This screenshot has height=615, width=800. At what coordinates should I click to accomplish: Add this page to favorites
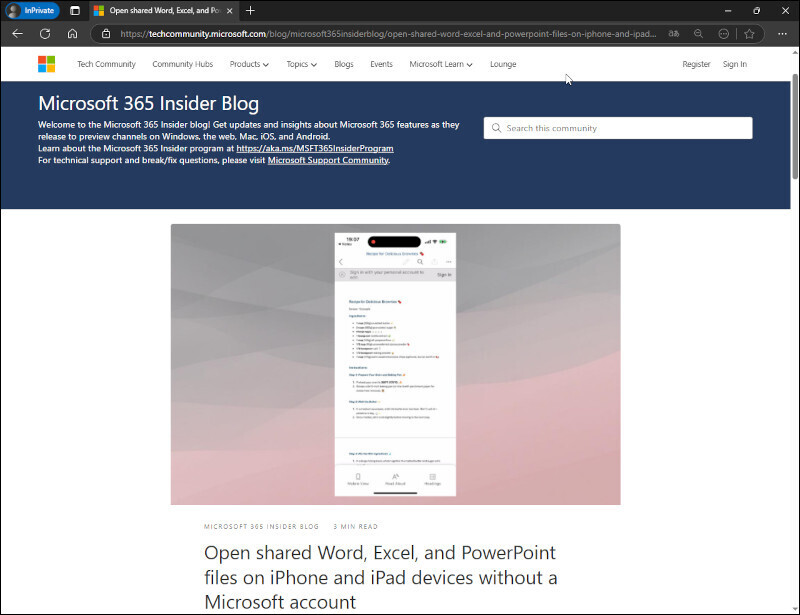coord(749,34)
